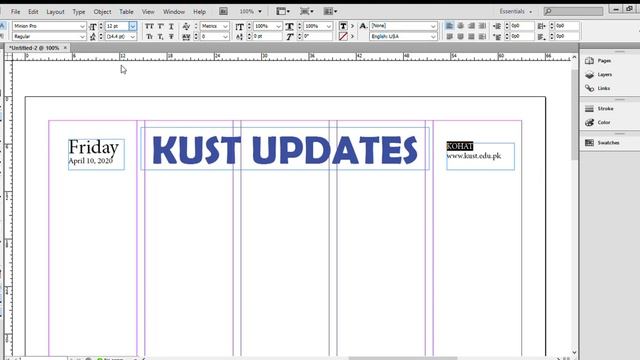The height and width of the screenshot is (360, 640).
Task: Open the Stroke panel
Action: coord(599,109)
